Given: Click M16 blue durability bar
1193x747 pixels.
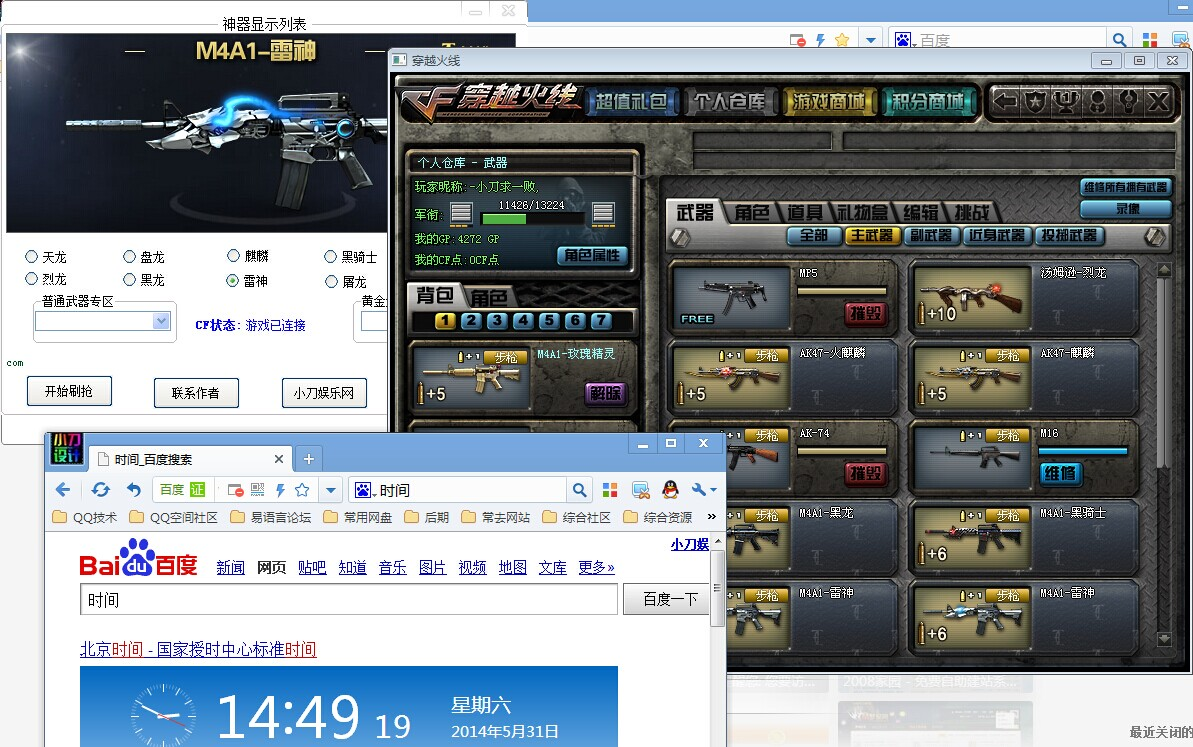Looking at the screenshot, I should 1082,451.
